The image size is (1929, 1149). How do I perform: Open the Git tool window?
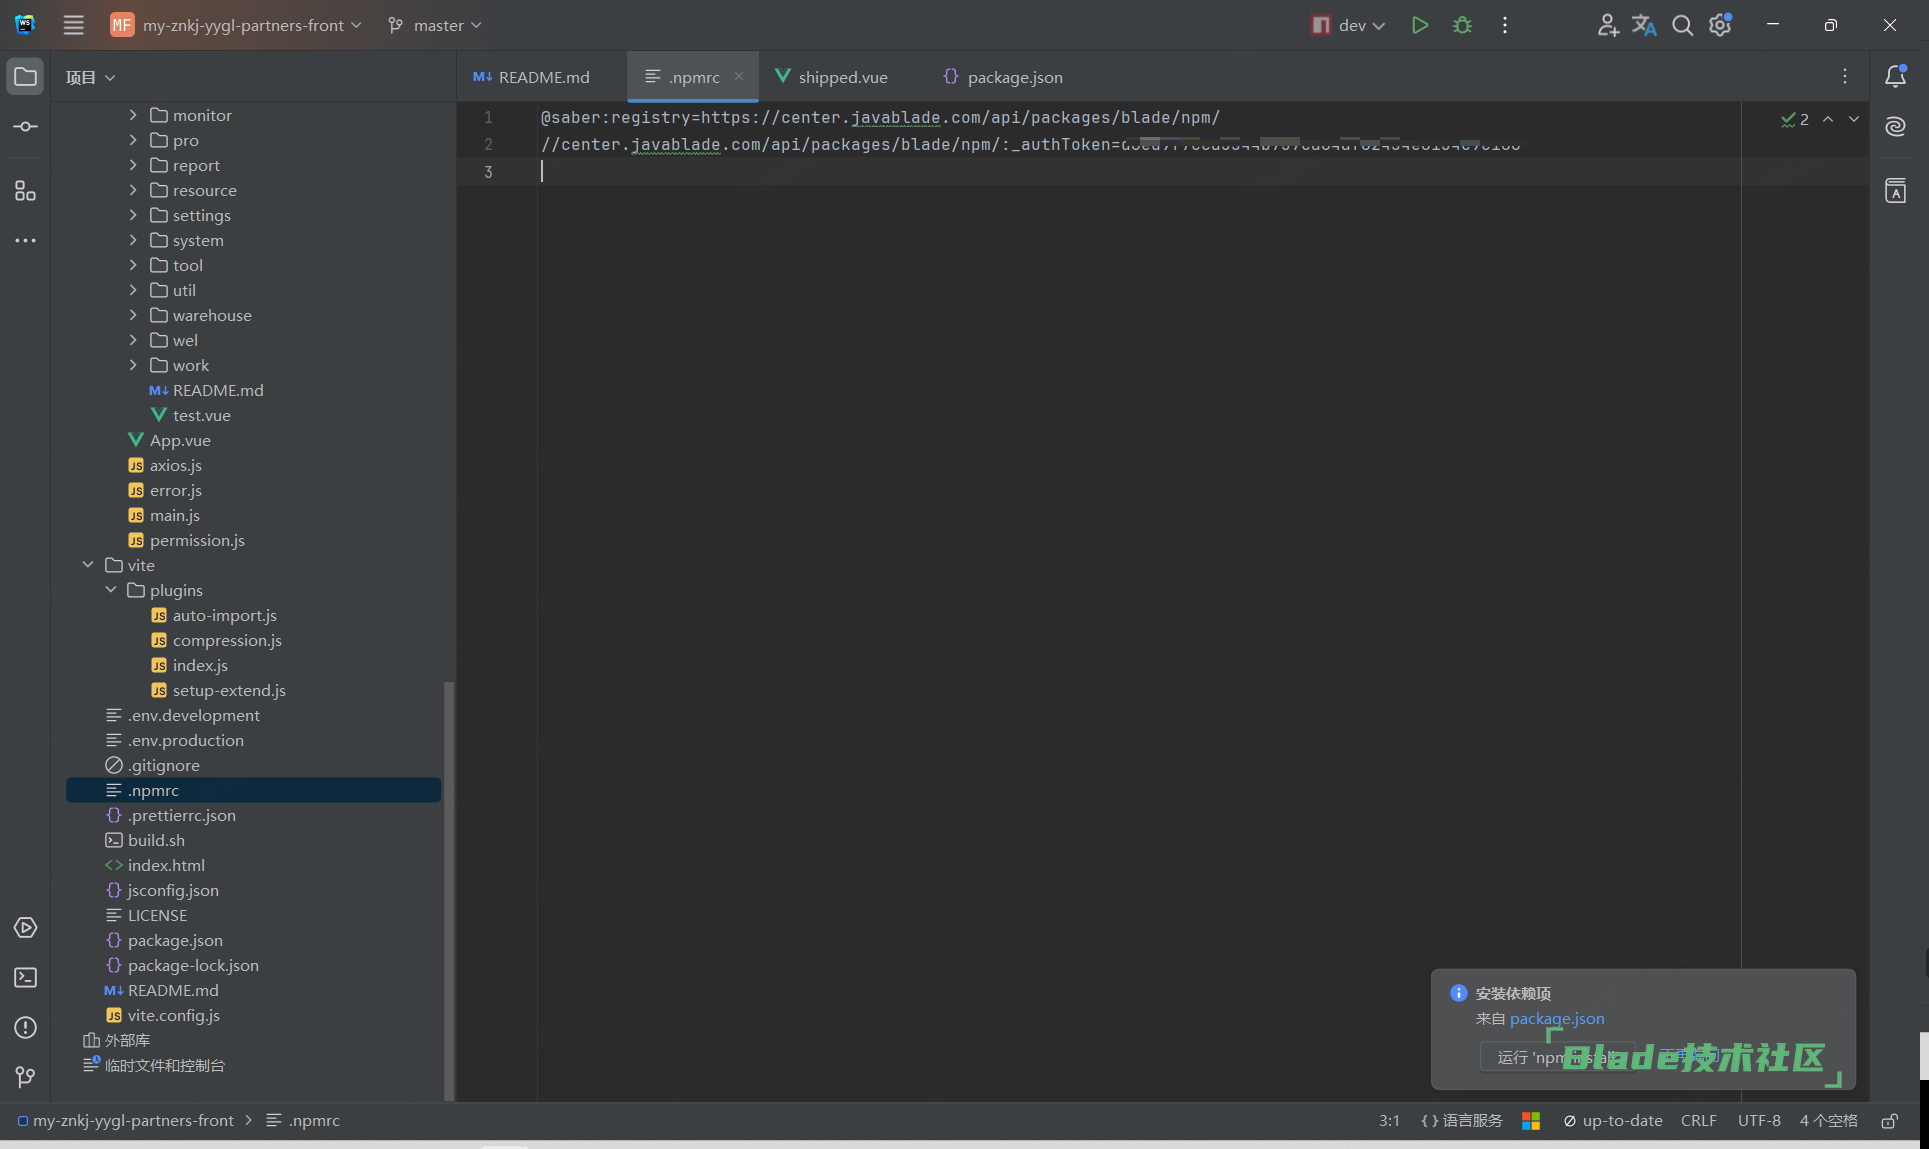pyautogui.click(x=26, y=1077)
